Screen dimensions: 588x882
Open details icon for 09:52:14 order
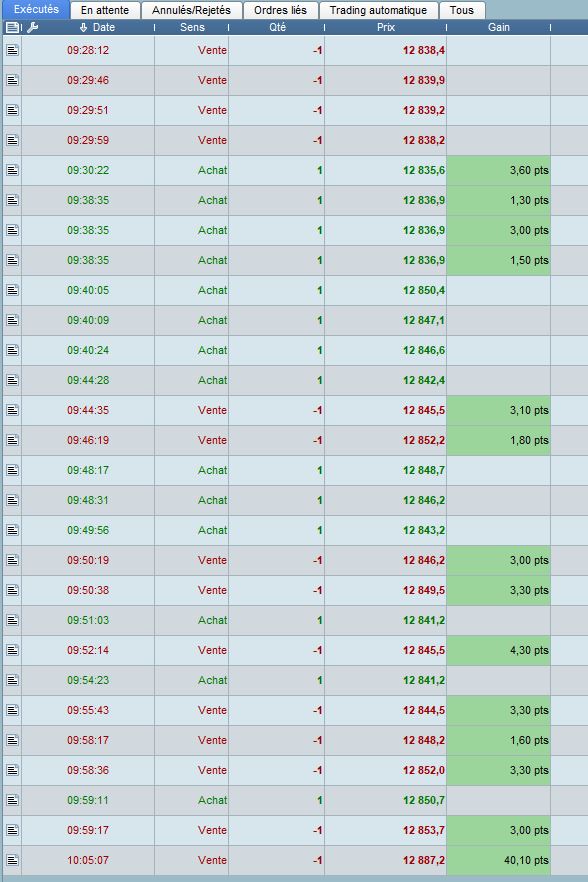(12, 650)
